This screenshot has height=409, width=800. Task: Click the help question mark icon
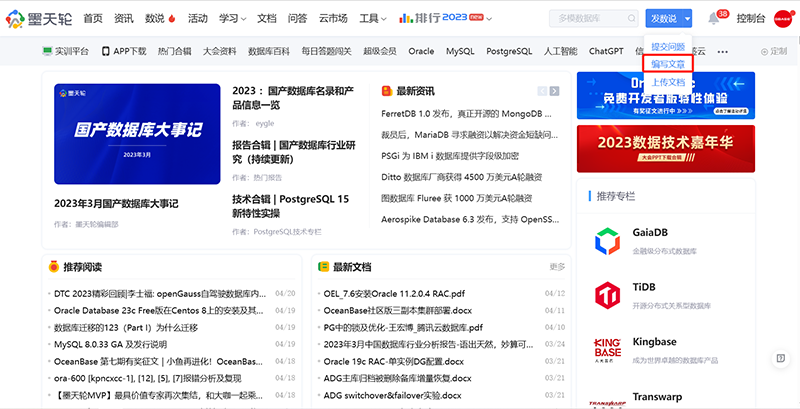(x=781, y=358)
